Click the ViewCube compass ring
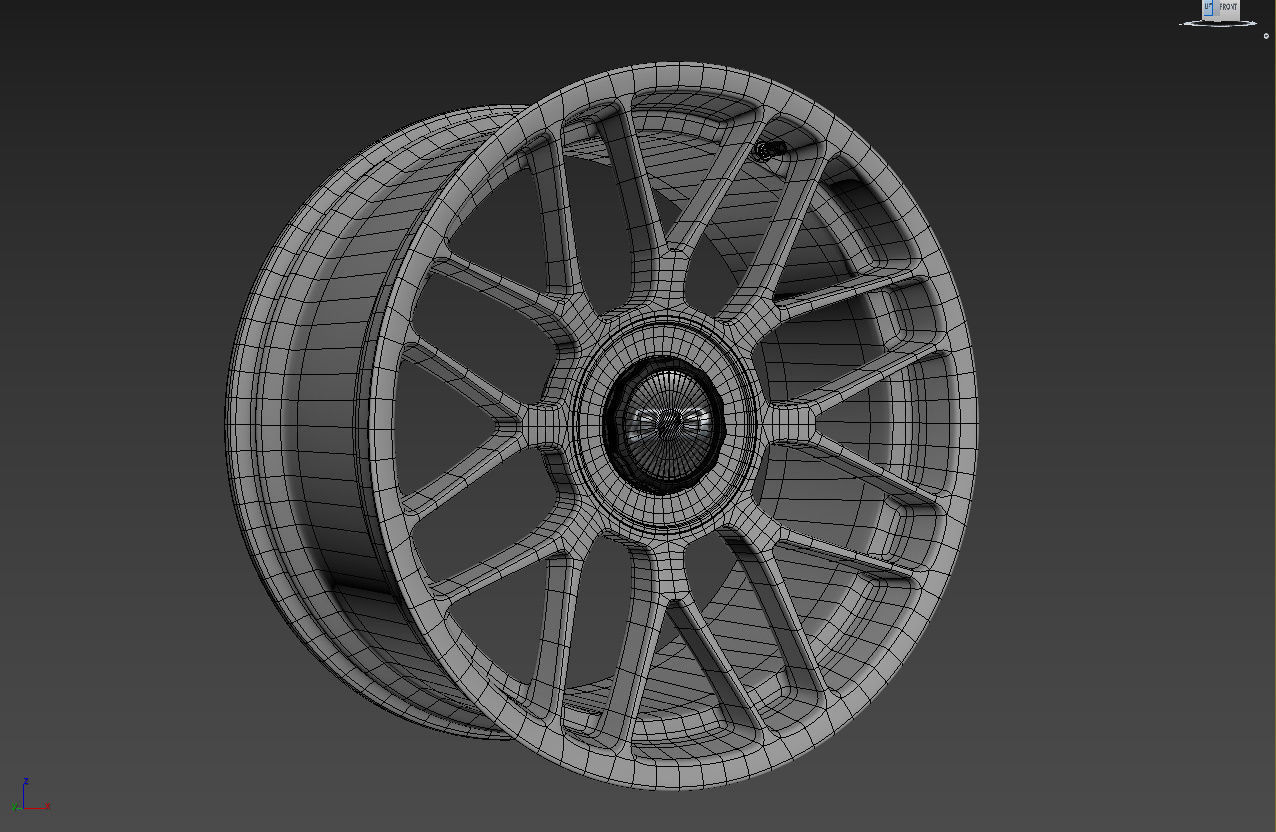 (1218, 24)
